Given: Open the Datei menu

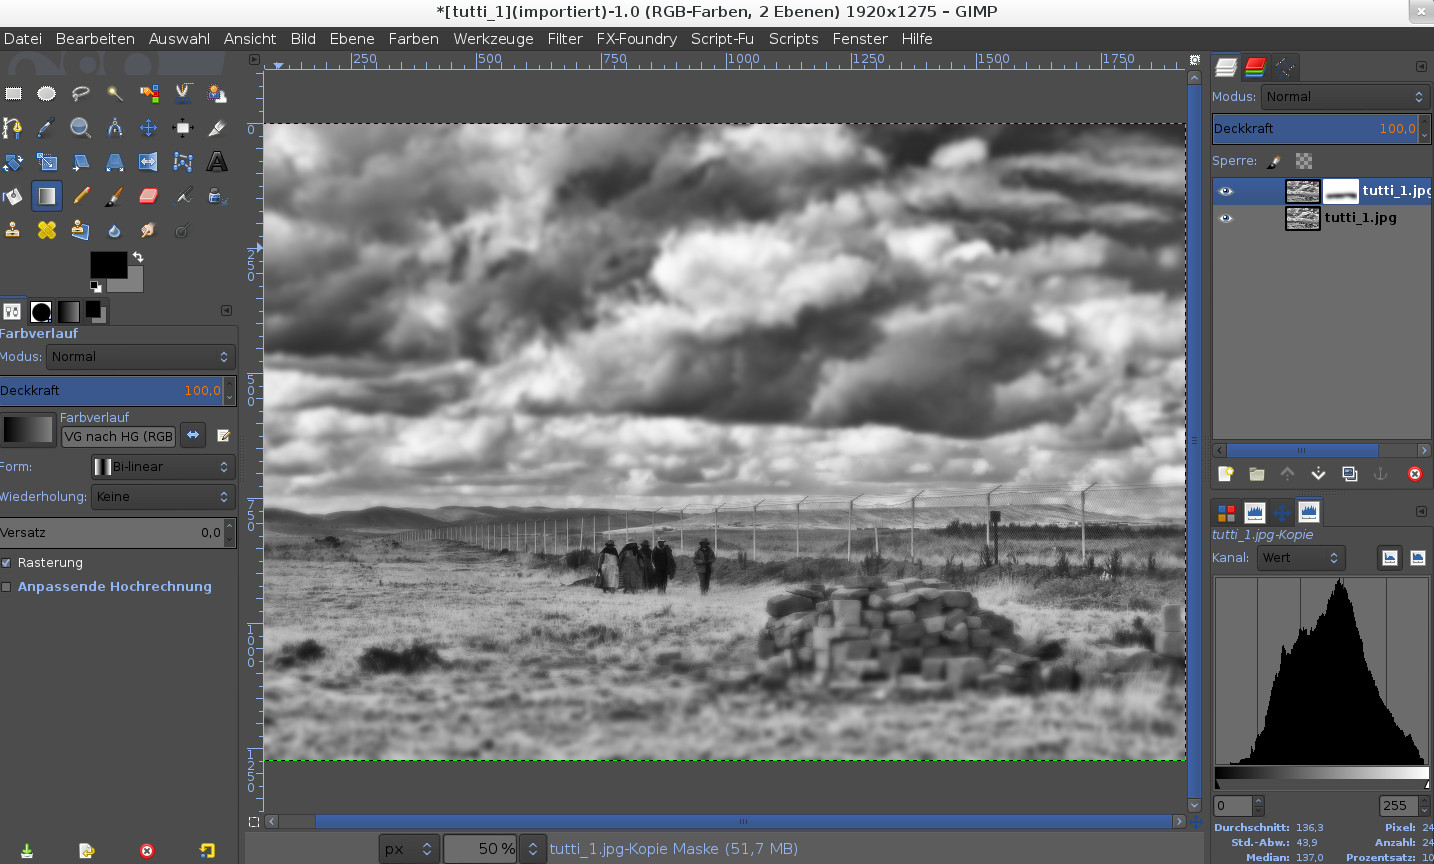Looking at the screenshot, I should click(x=23, y=39).
